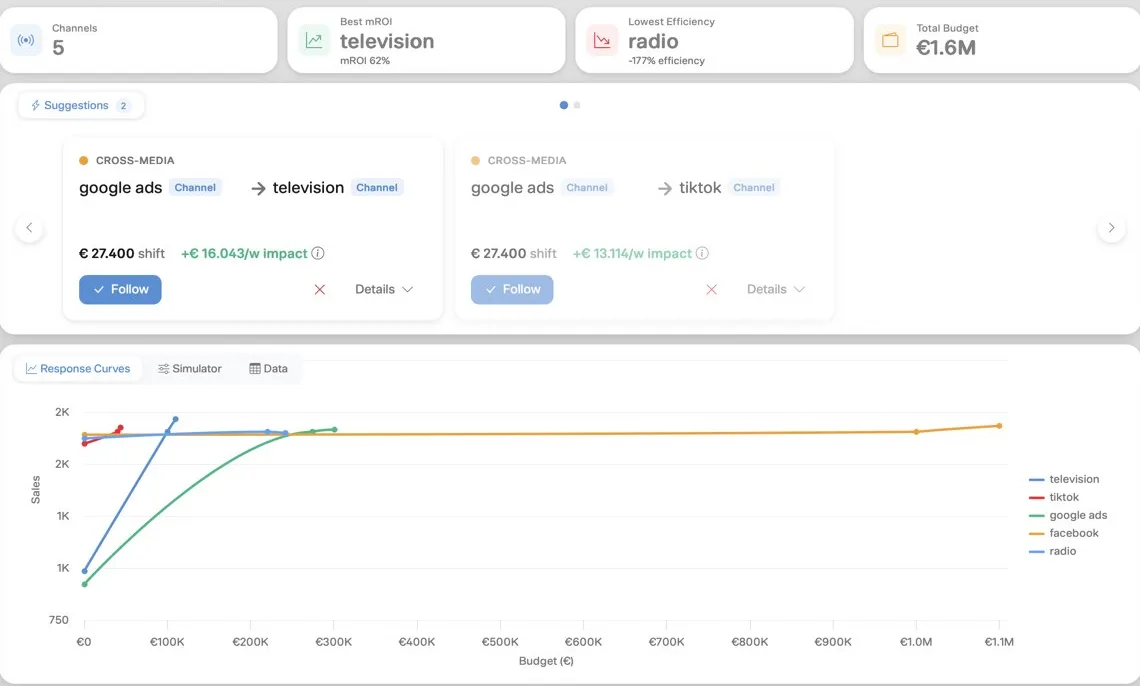
Task: Click Channel tag next to tiktok
Action: (754, 187)
